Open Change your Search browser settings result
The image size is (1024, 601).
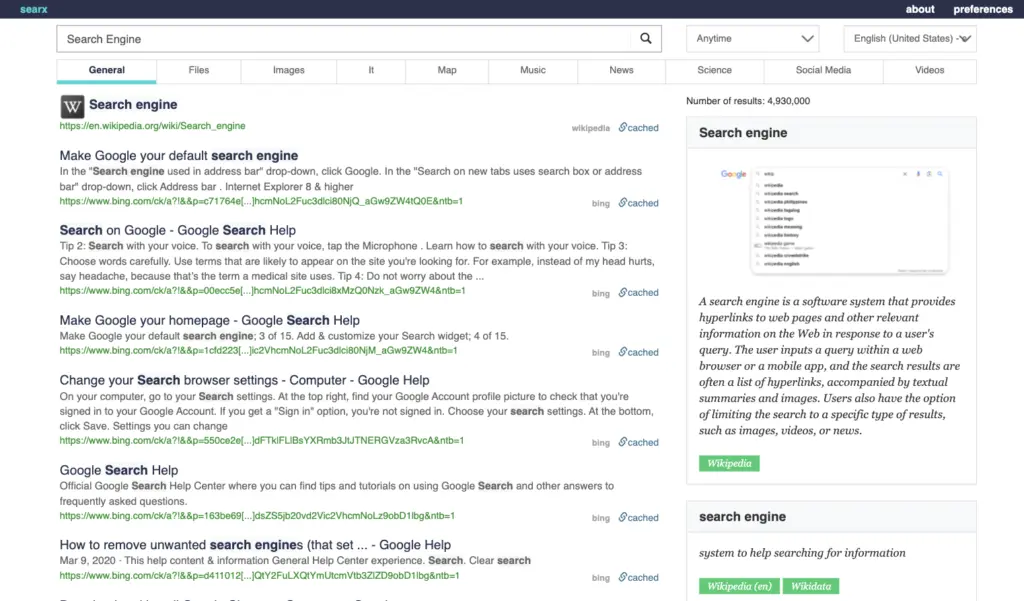(x=244, y=380)
